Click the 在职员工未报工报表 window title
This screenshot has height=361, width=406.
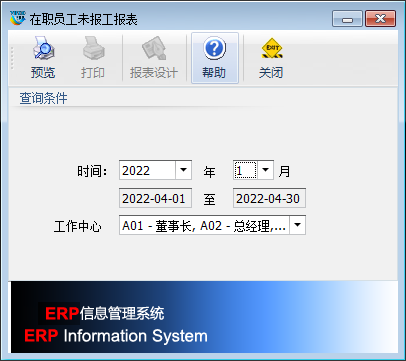pos(83,19)
